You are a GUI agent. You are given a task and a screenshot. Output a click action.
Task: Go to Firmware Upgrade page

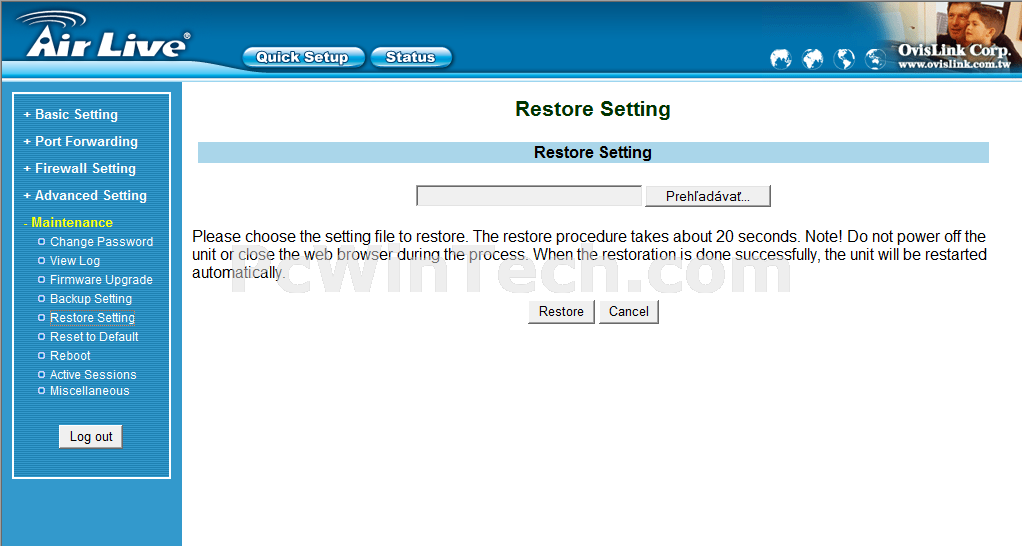pyautogui.click(x=101, y=280)
